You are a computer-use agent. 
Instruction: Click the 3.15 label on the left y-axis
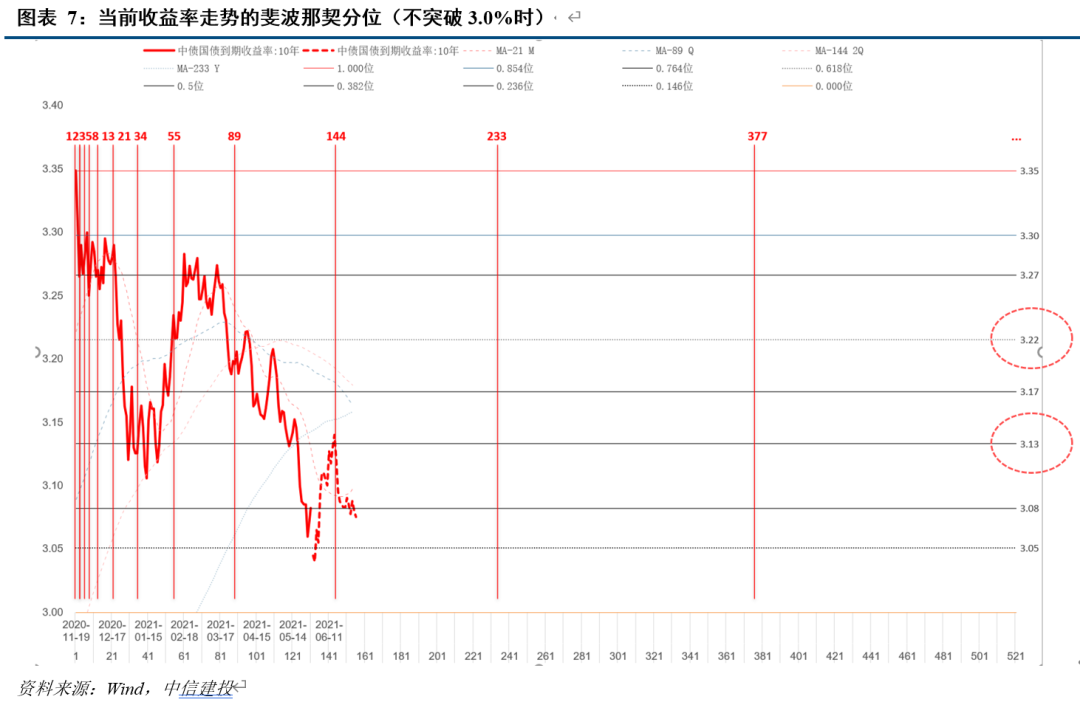pyautogui.click(x=52, y=422)
